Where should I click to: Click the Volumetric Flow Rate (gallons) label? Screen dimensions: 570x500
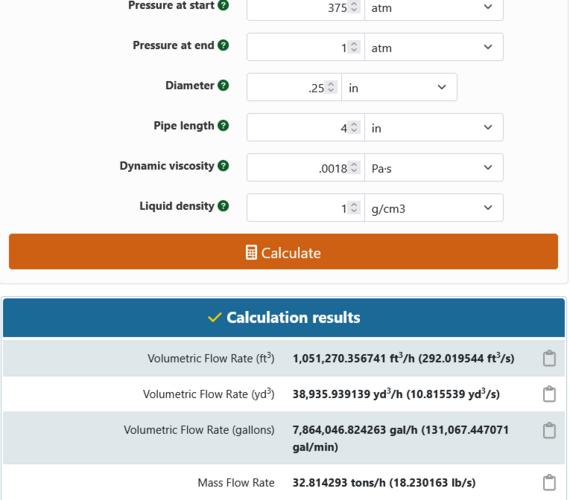pyautogui.click(x=199, y=430)
